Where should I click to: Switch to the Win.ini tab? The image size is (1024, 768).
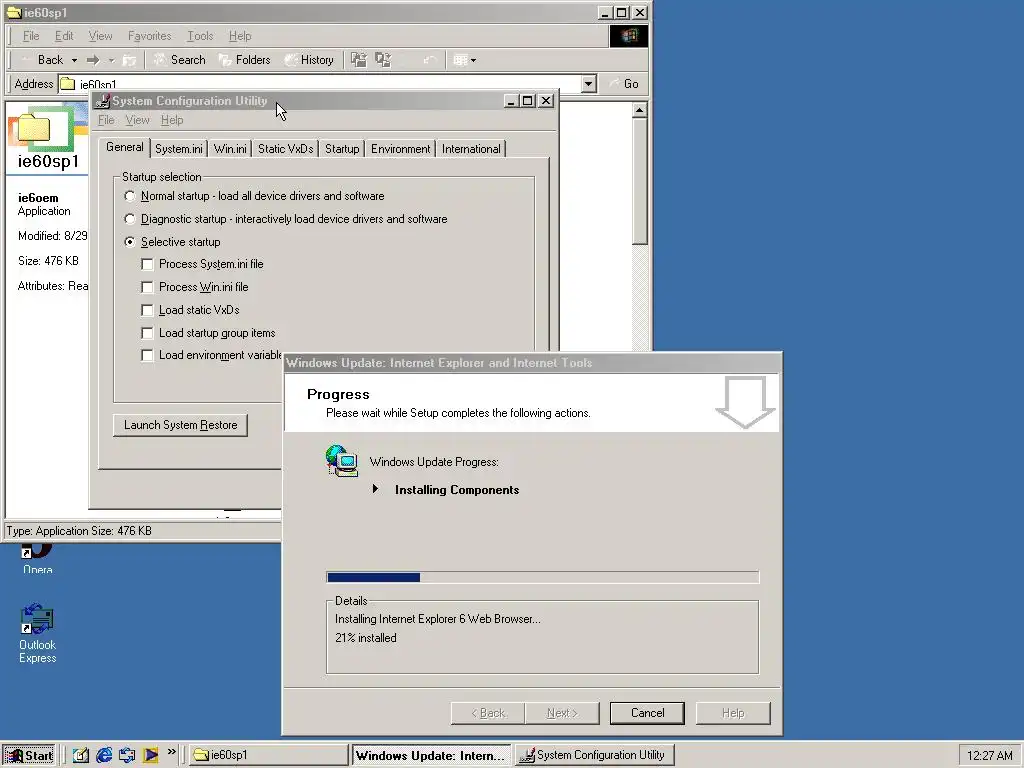click(x=230, y=149)
